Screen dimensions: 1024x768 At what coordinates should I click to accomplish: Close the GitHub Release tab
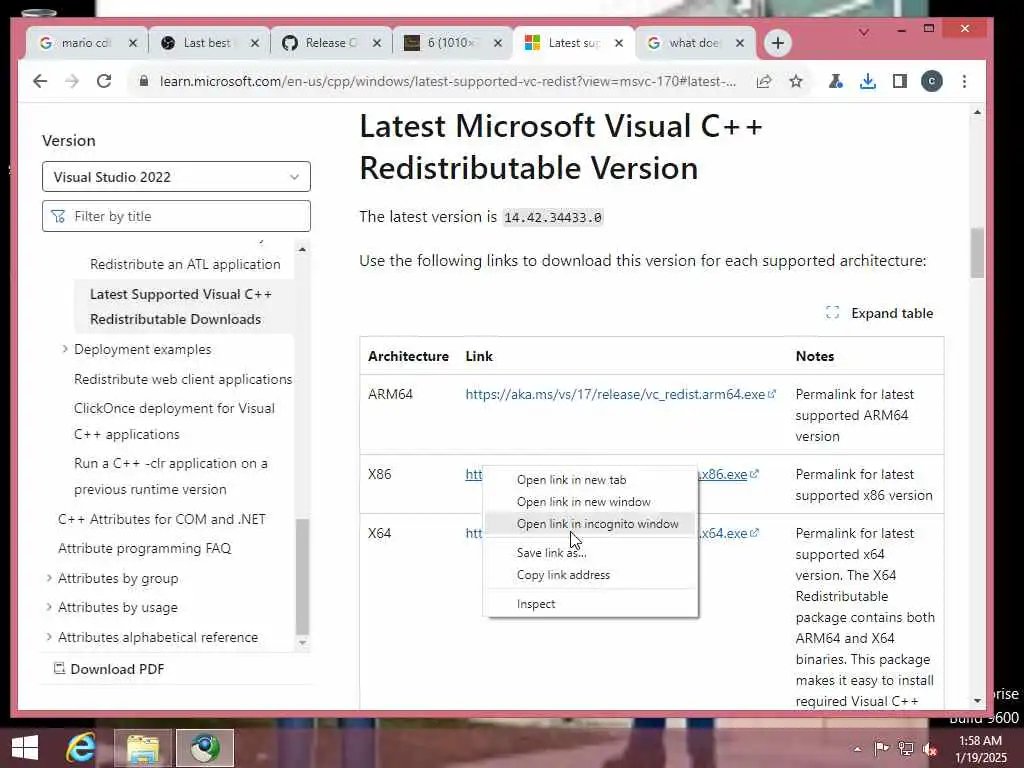[377, 43]
